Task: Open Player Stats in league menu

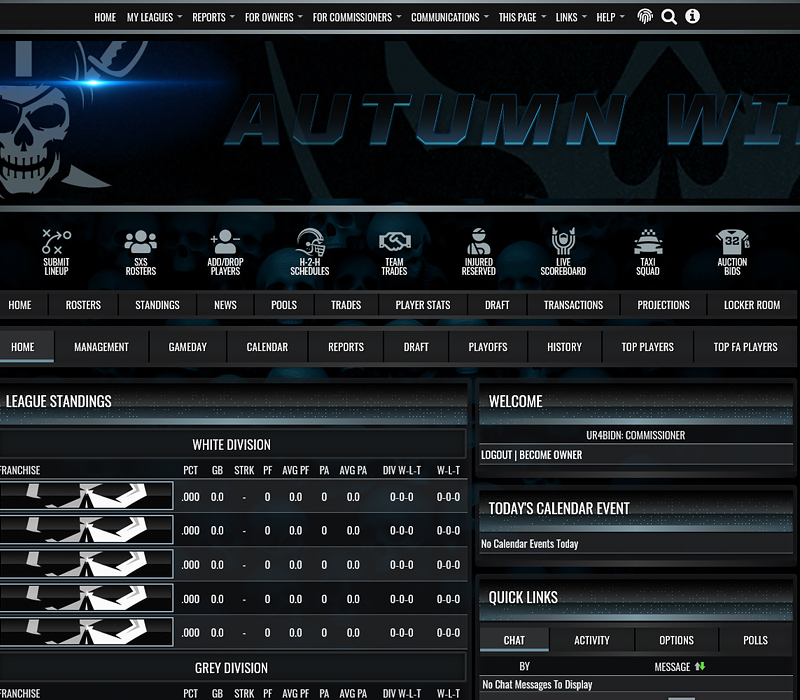Action: click(422, 305)
